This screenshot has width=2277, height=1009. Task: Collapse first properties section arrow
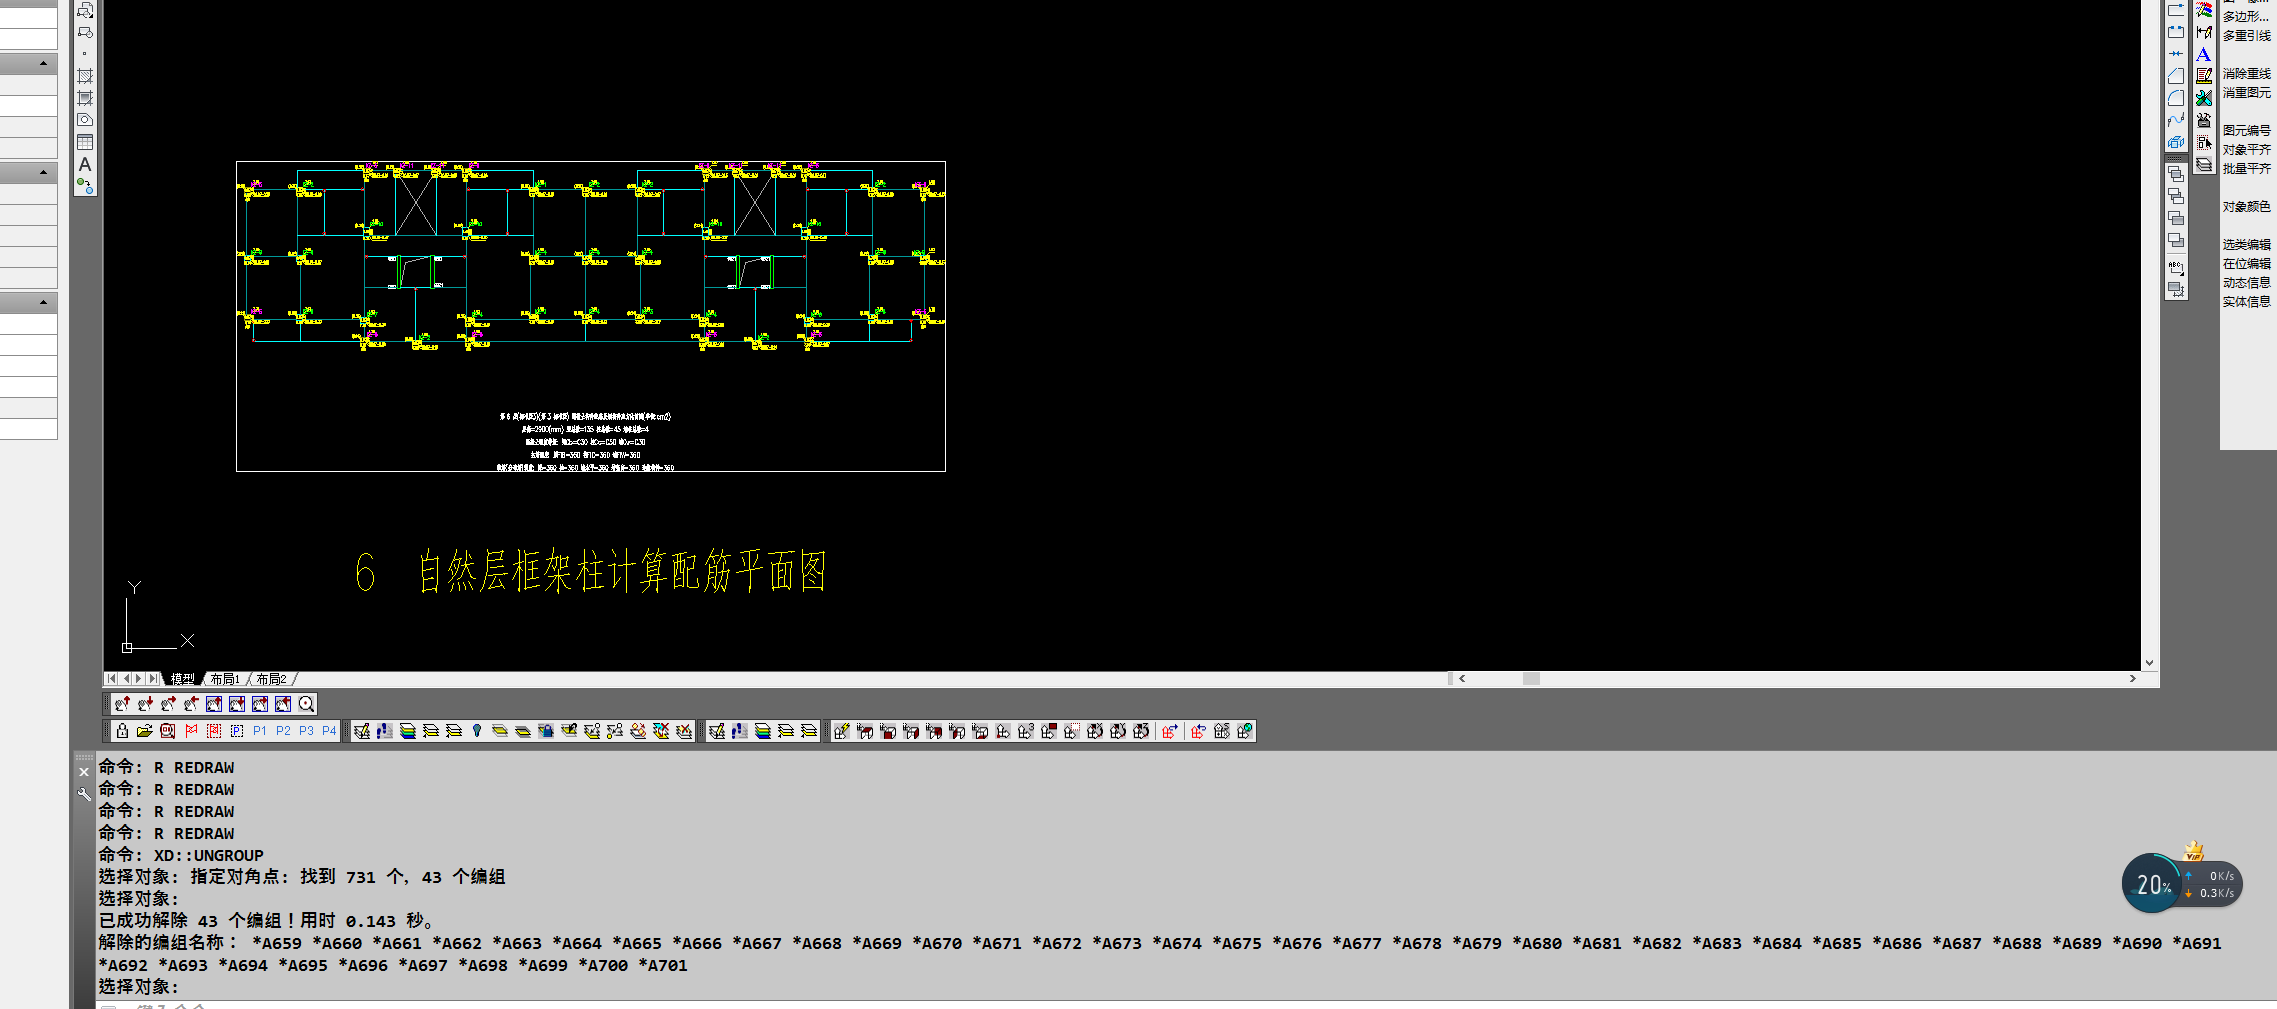[43, 63]
